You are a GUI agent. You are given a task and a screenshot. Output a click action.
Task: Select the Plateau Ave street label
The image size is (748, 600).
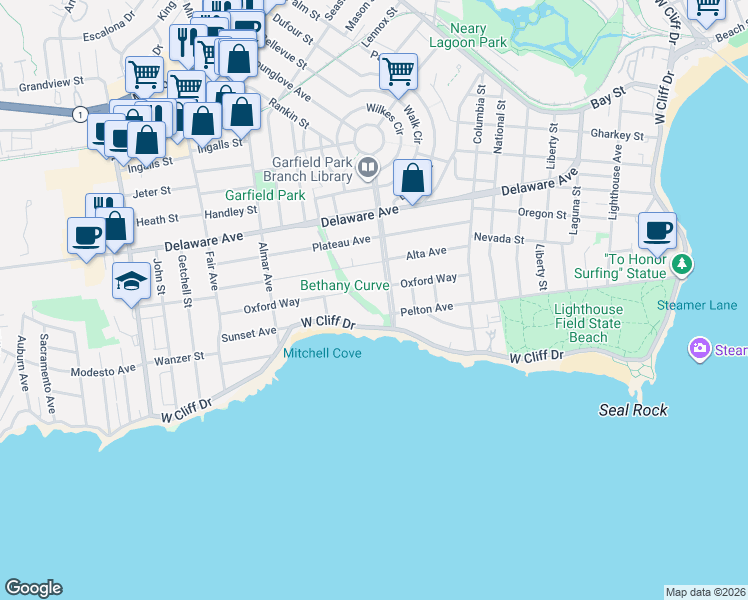pos(341,243)
